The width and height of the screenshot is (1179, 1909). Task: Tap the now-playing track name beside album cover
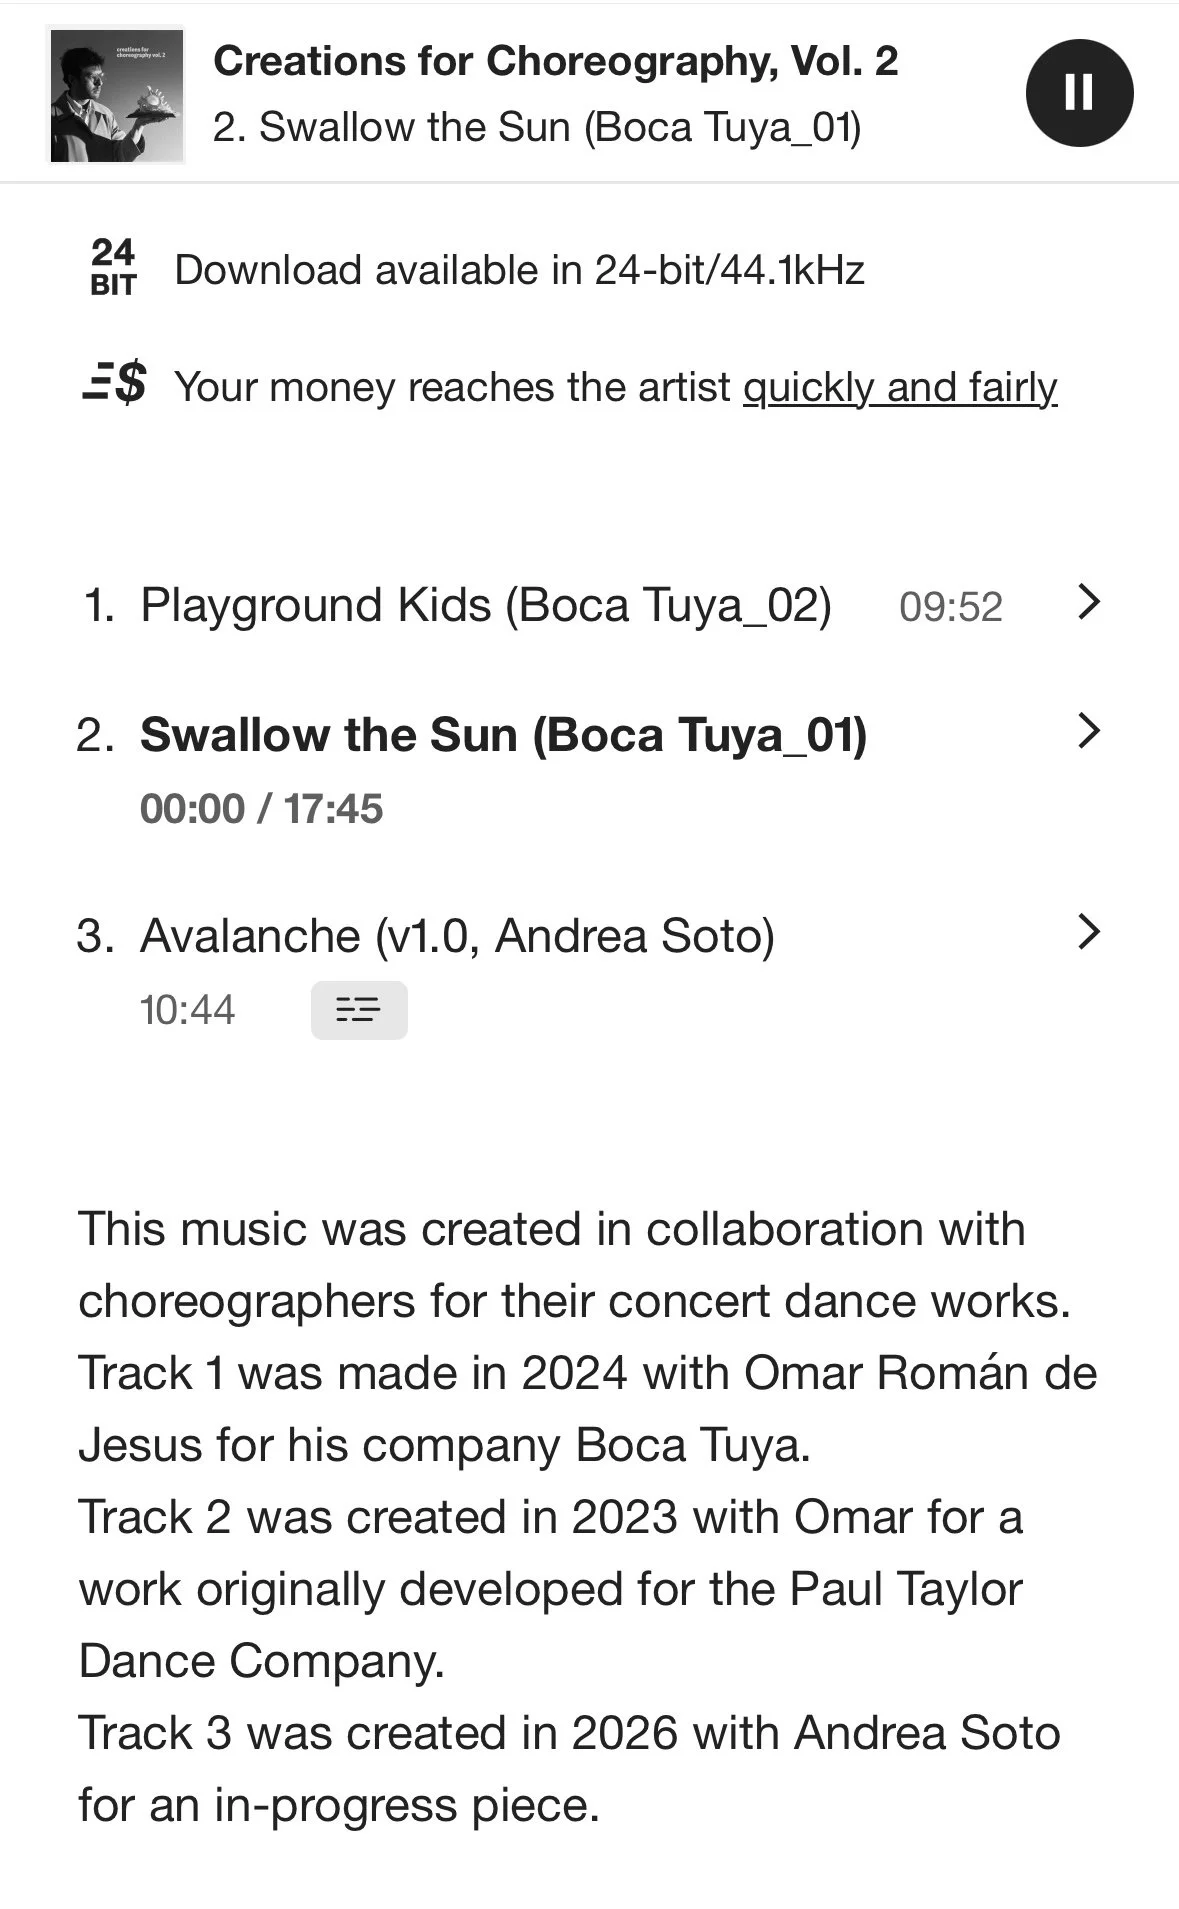(x=537, y=127)
